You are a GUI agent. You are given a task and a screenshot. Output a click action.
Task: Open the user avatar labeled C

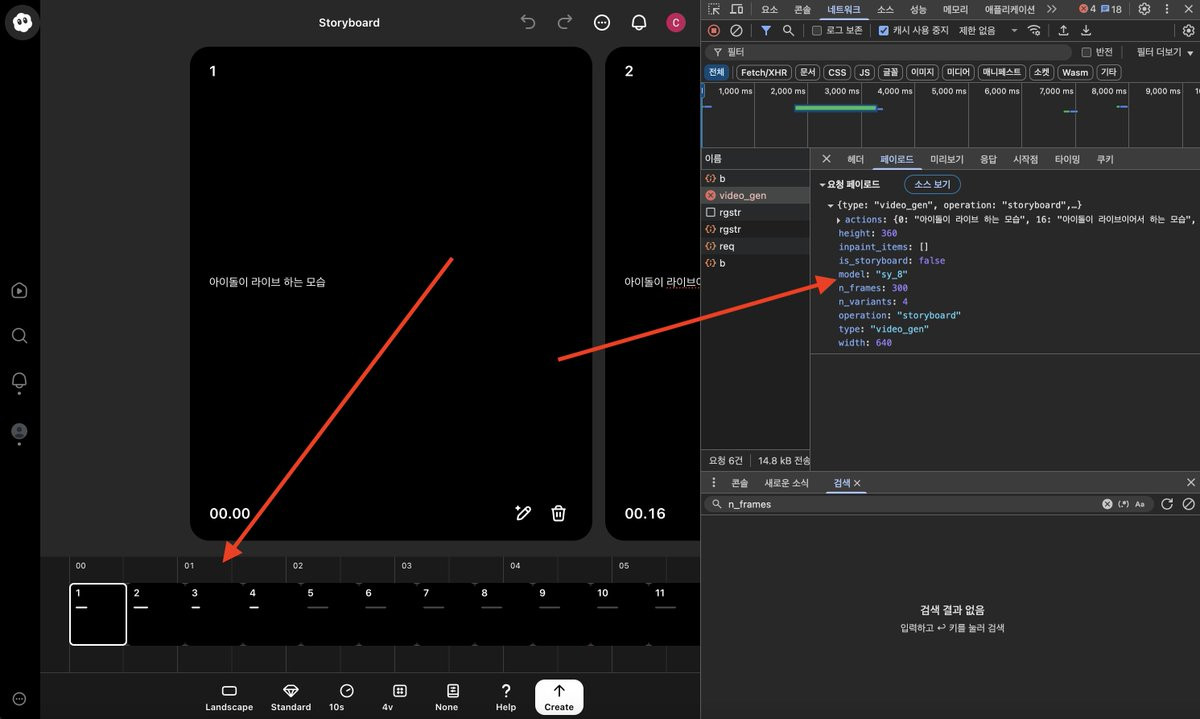tap(676, 22)
